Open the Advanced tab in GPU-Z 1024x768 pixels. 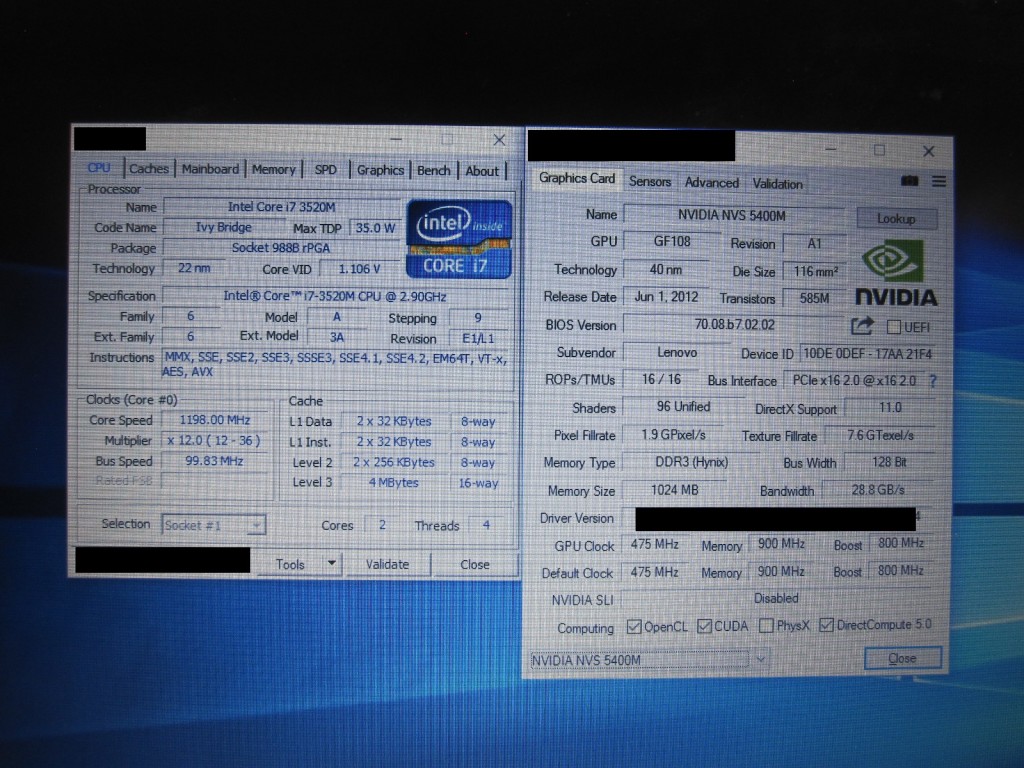(712, 183)
